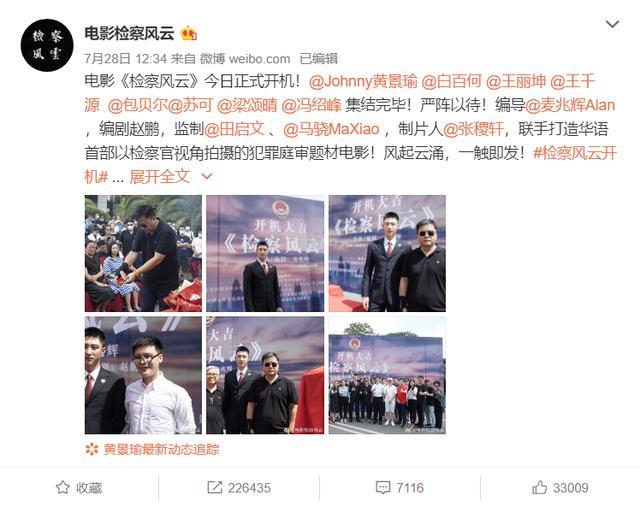The image size is (640, 507).
Task: Click the repost share icon 226435
Action: tap(214, 487)
